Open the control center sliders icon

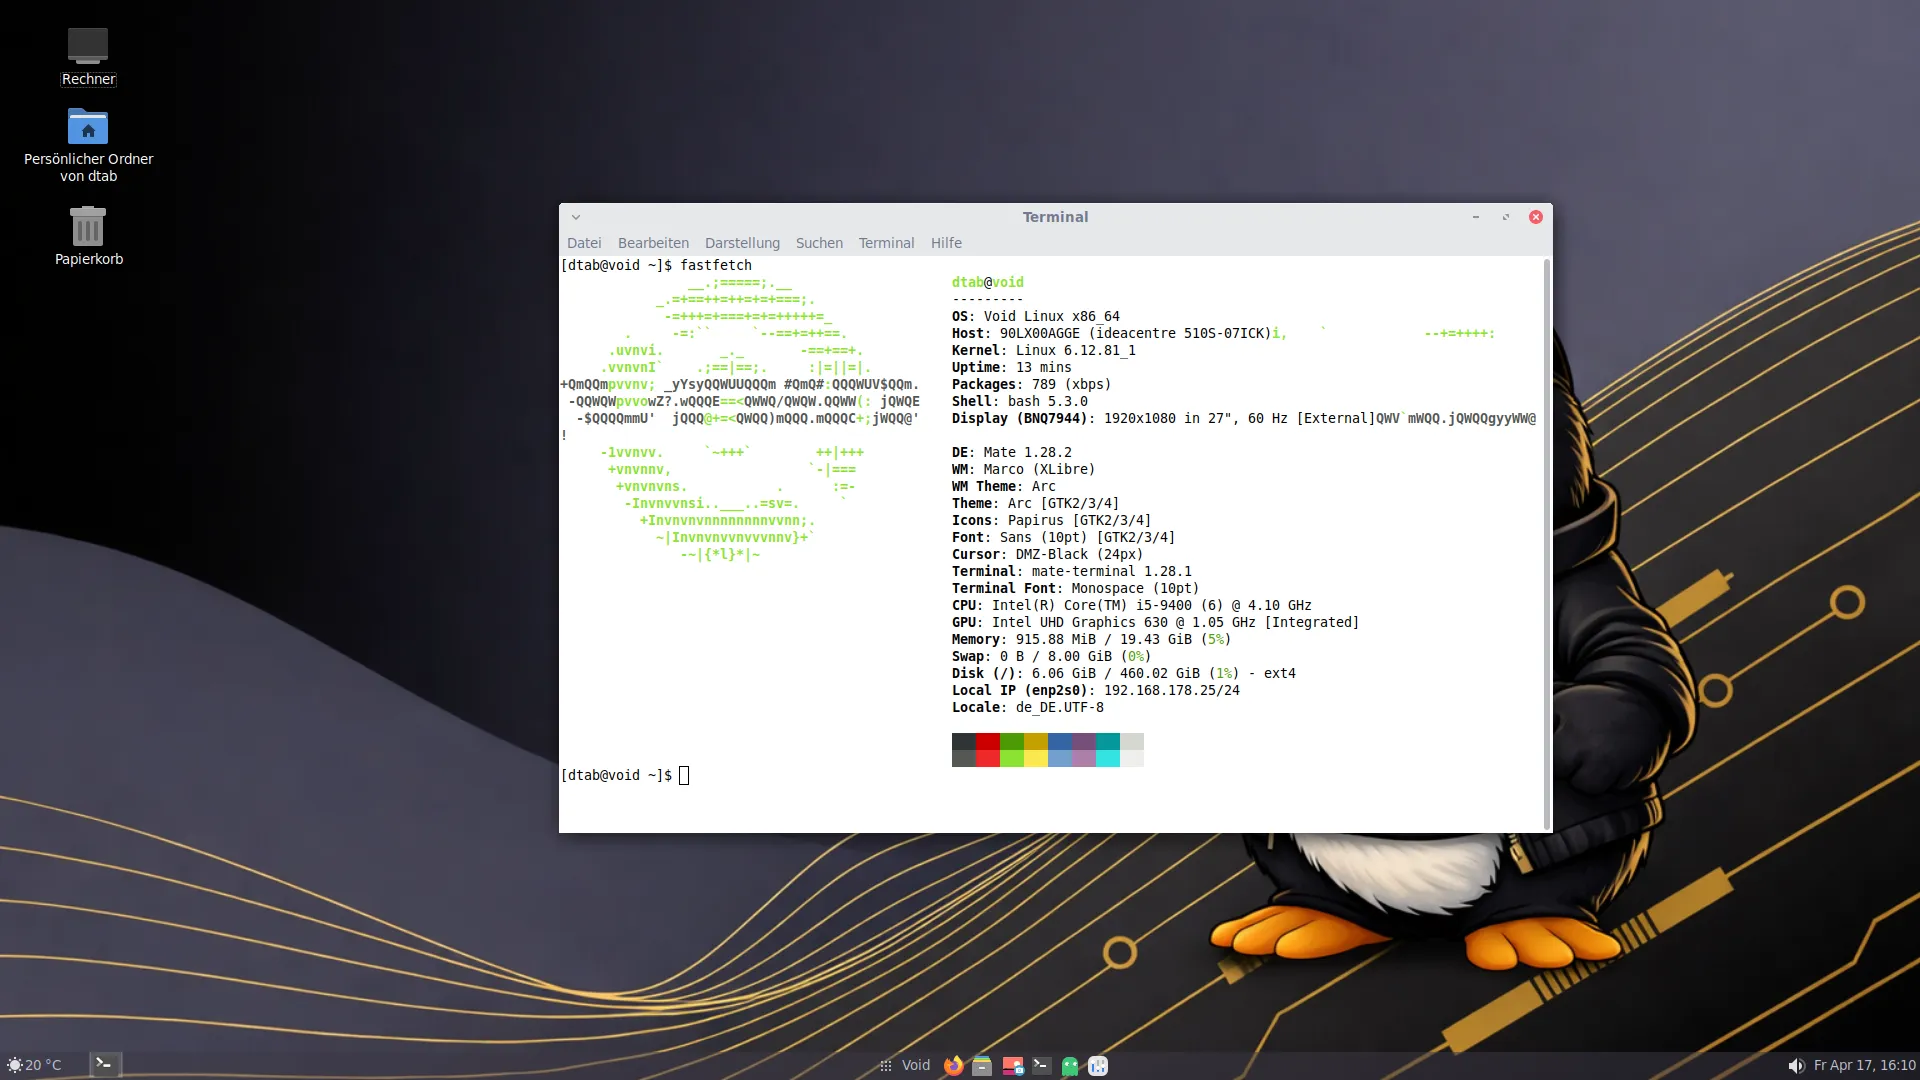coord(1098,1065)
